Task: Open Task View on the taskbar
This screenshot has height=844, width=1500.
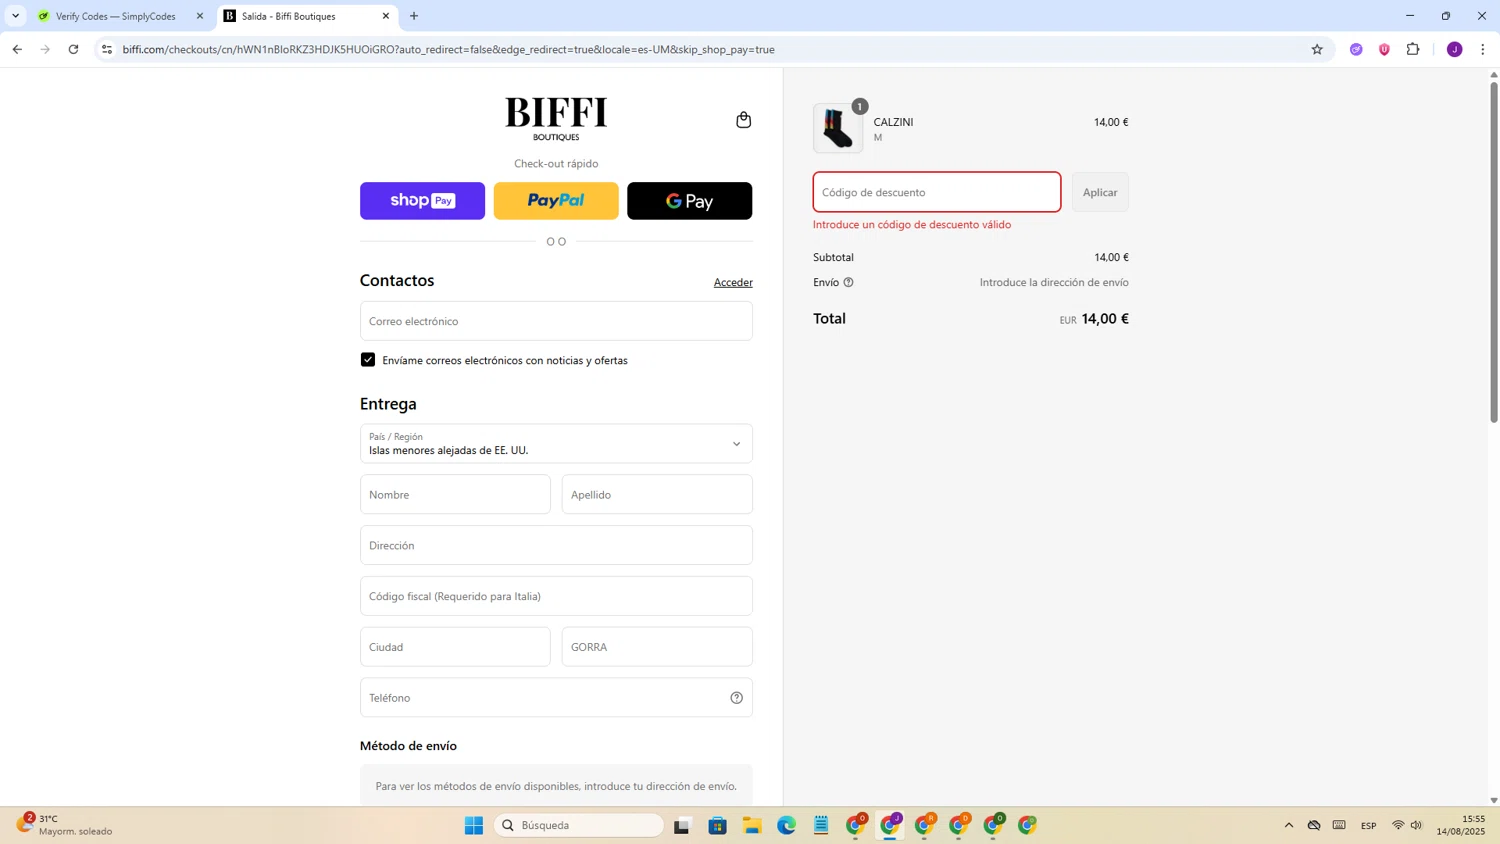Action: coord(682,825)
